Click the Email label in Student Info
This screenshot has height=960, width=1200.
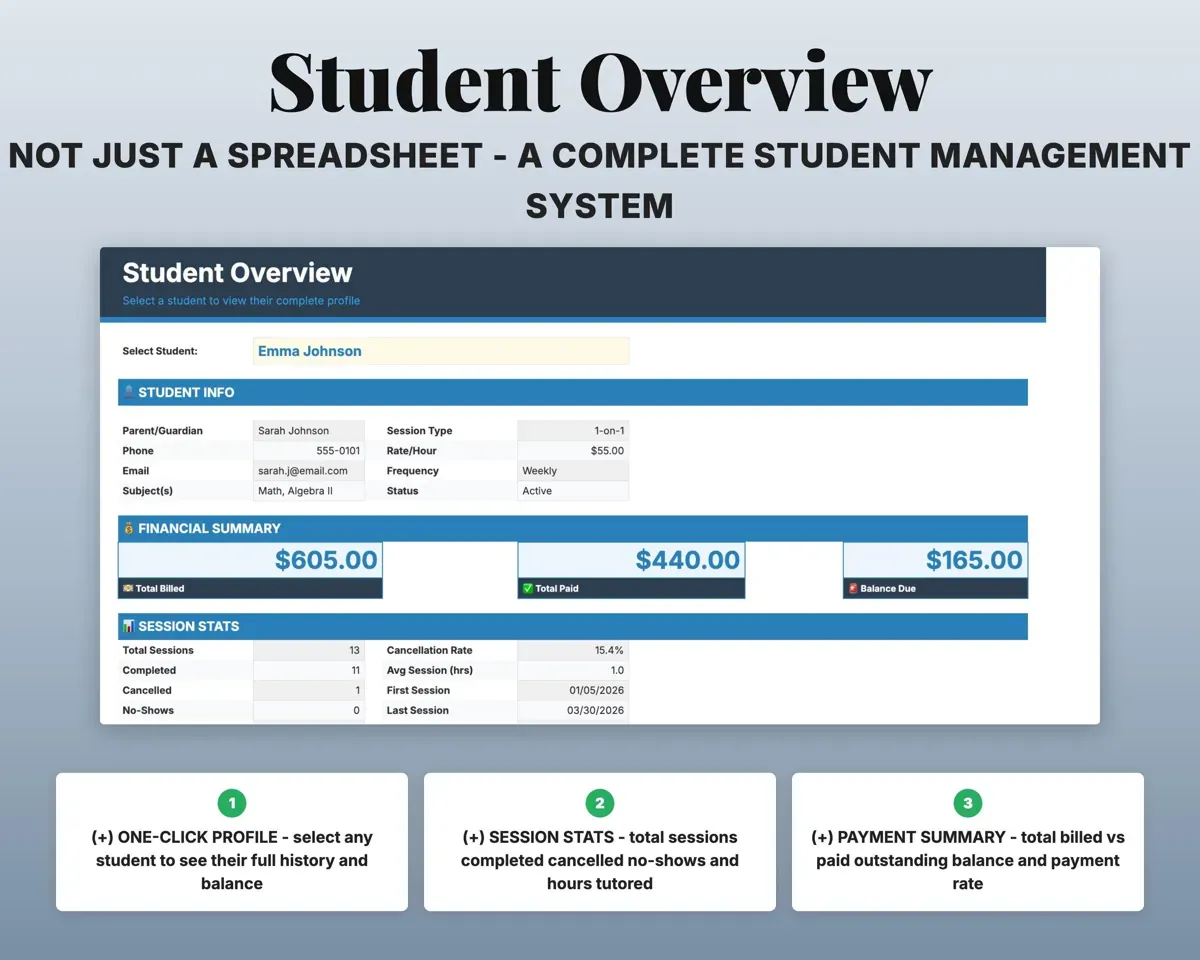136,471
